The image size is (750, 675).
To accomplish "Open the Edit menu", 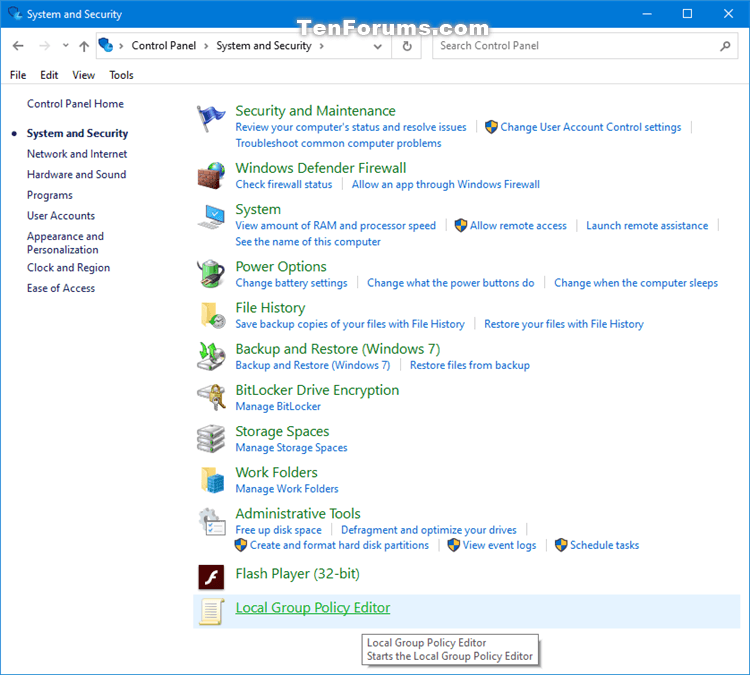I will (49, 75).
